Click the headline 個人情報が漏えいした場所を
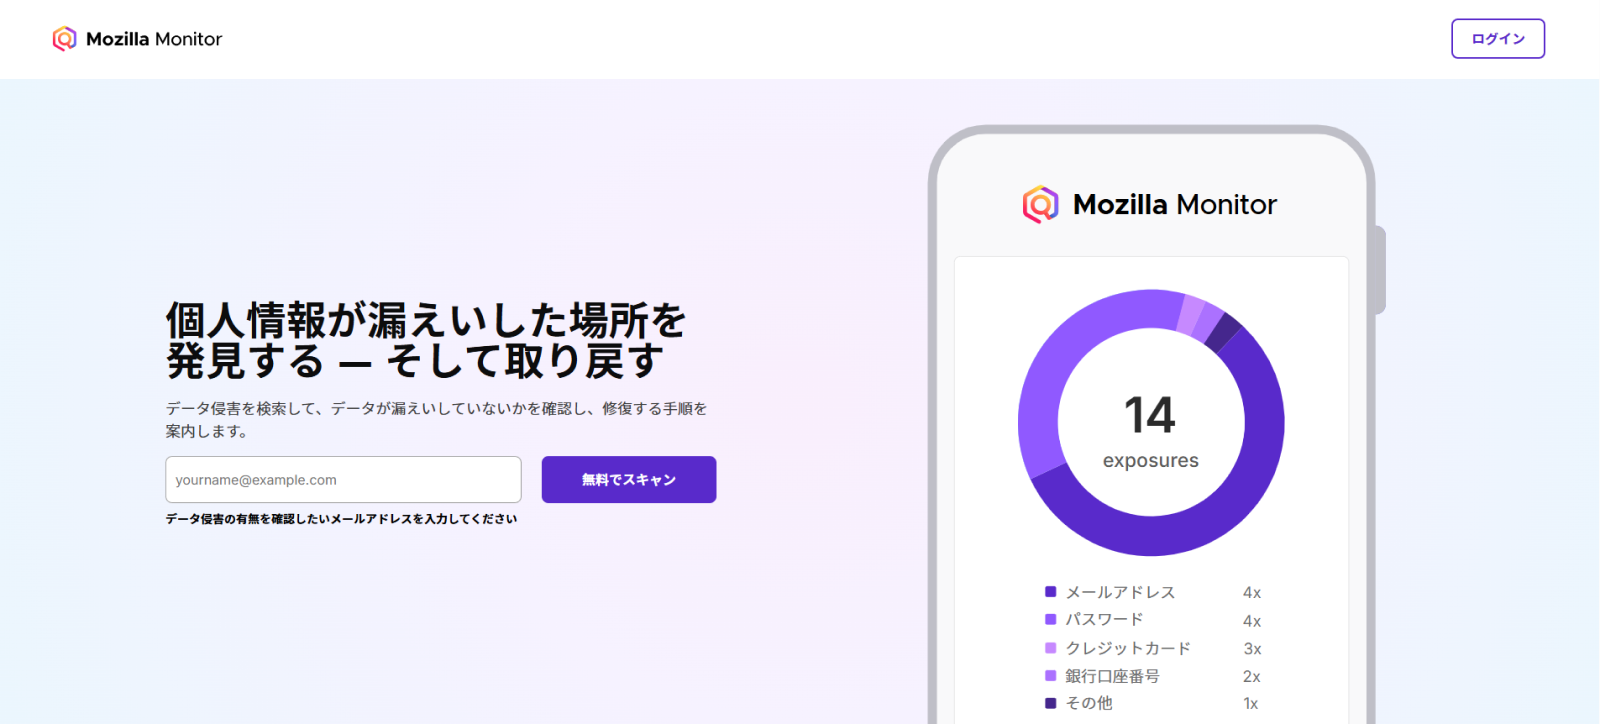 click(425, 321)
